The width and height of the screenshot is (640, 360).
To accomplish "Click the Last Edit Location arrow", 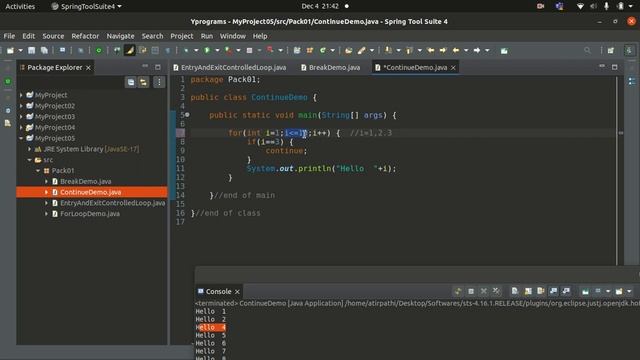I will [x=430, y=50].
